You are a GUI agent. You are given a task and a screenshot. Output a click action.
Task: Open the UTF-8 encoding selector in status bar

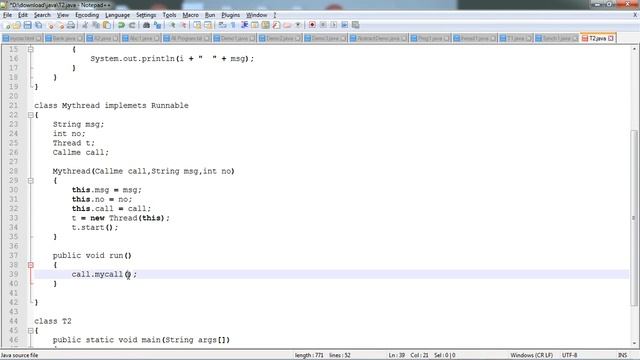point(569,355)
